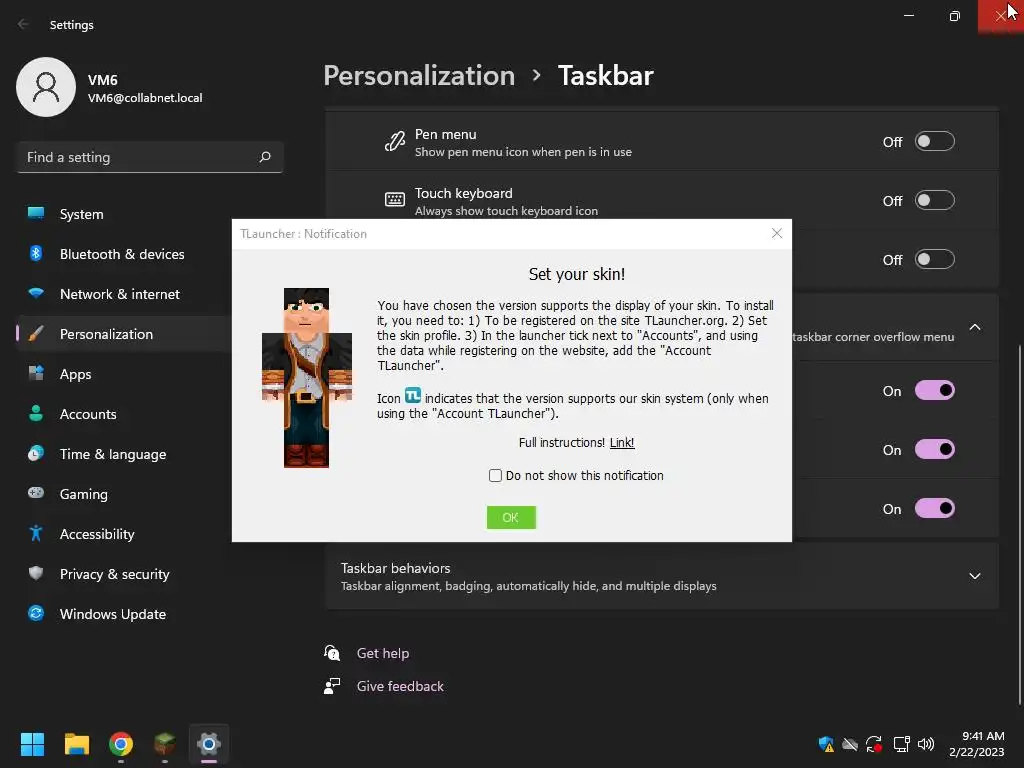Turn off the second On switch in overflow section
This screenshot has height=768, width=1024.
pos(935,449)
